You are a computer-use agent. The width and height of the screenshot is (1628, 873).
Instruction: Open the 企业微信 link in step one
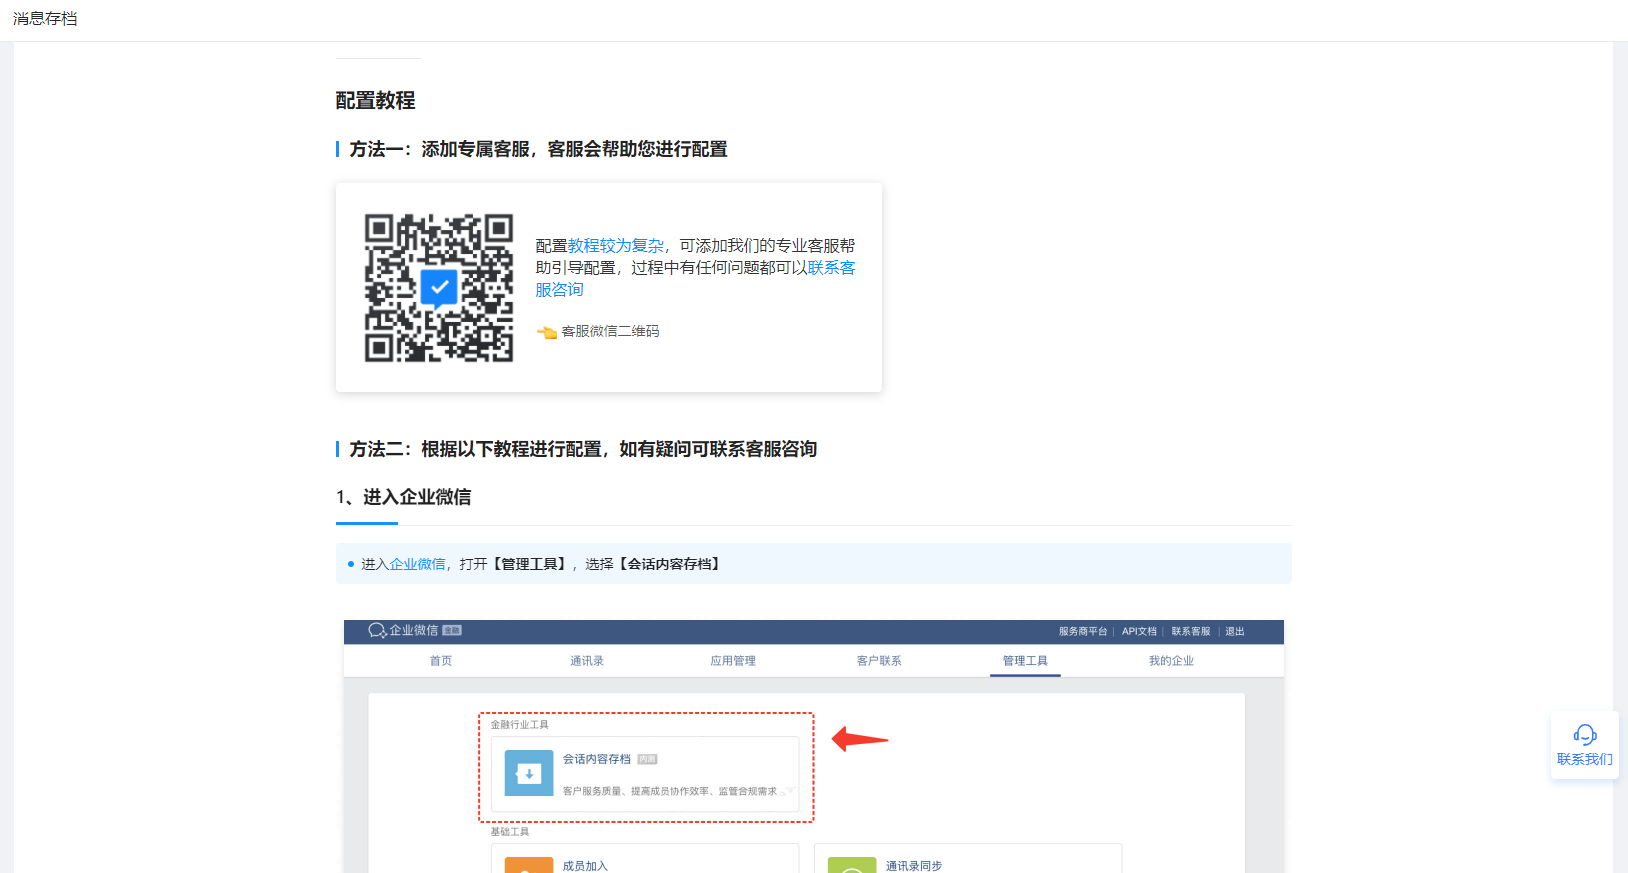click(x=417, y=564)
